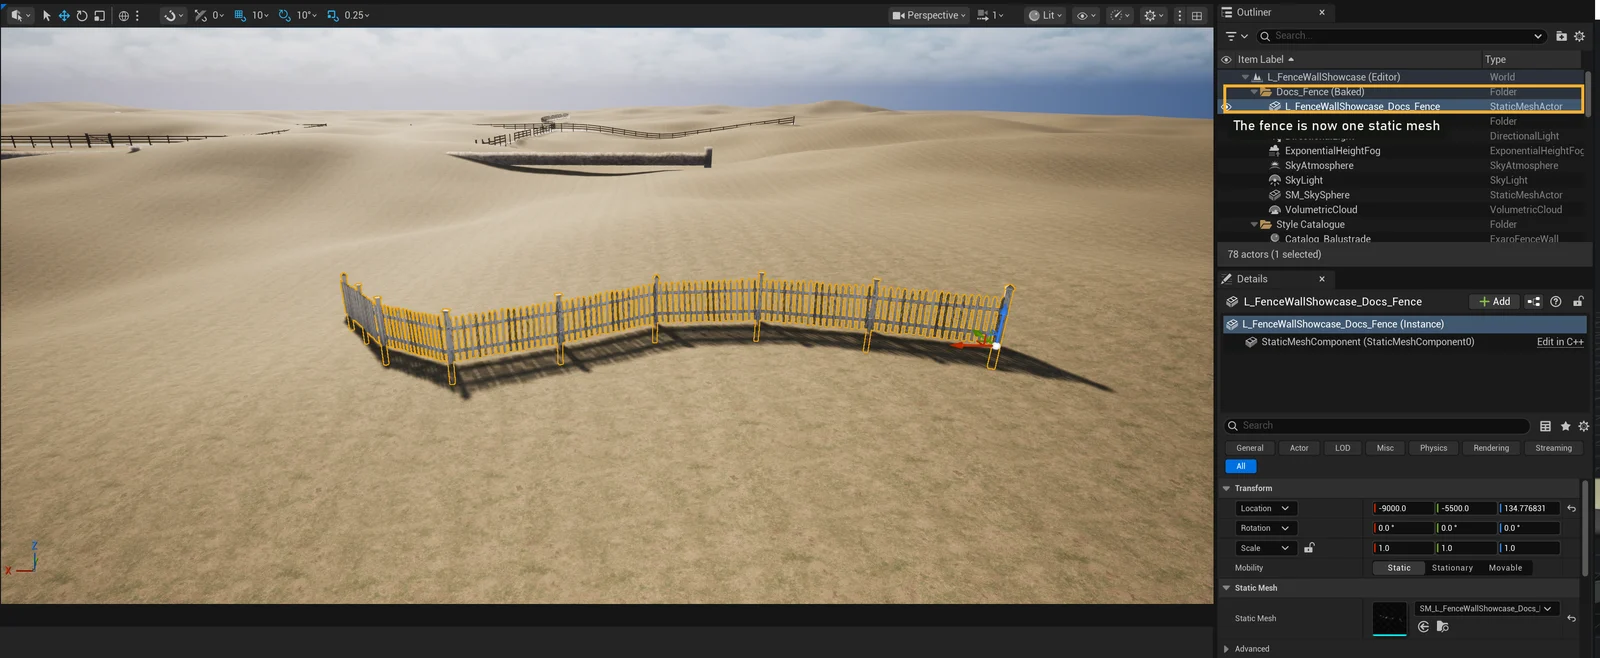This screenshot has width=1600, height=658.
Task: Expand the Advanced section
Action: pos(1227,649)
